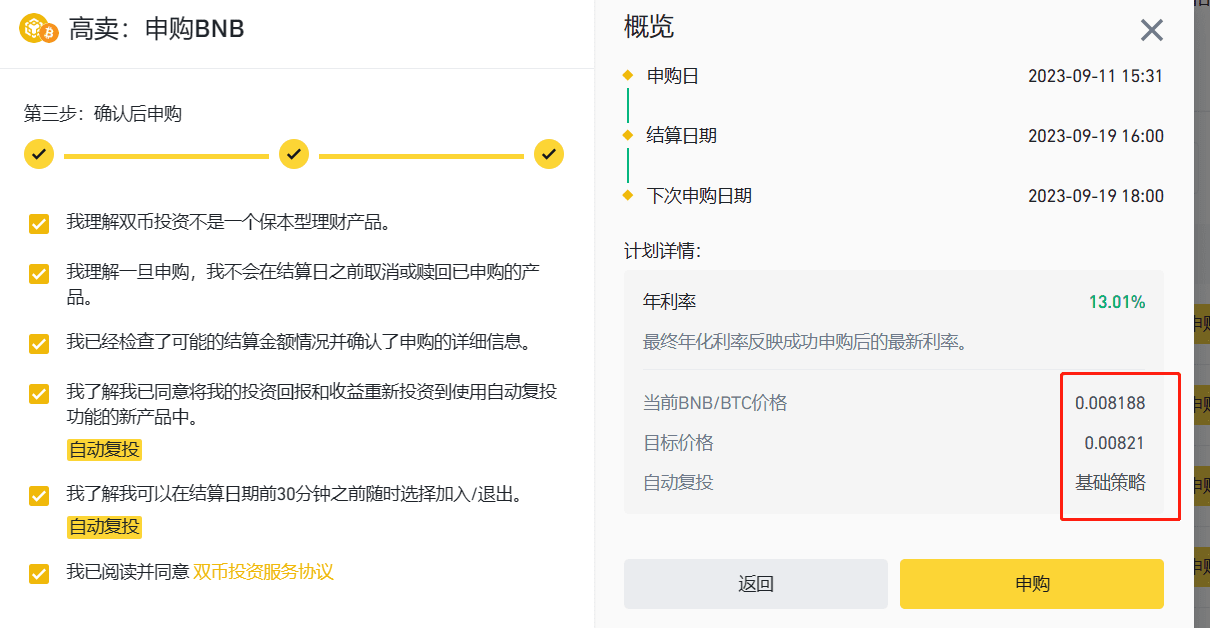Viewport: 1210px width, 628px height.
Task: Click the 基础策略 auto-reinvest value
Action: (1110, 483)
